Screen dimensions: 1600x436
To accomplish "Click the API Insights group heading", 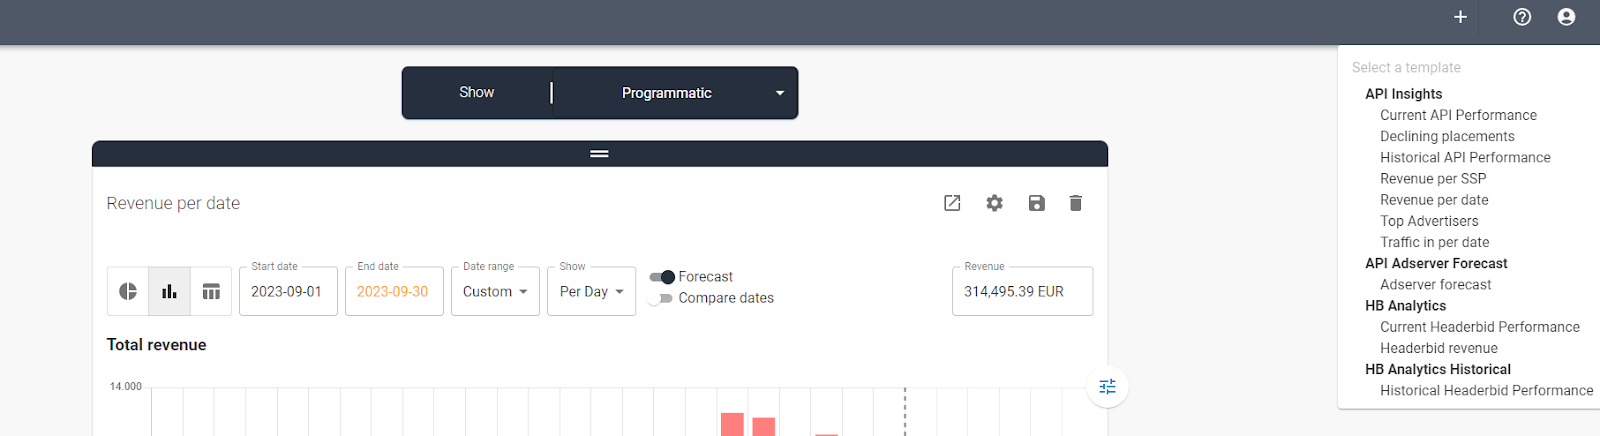I will pyautogui.click(x=1403, y=94).
